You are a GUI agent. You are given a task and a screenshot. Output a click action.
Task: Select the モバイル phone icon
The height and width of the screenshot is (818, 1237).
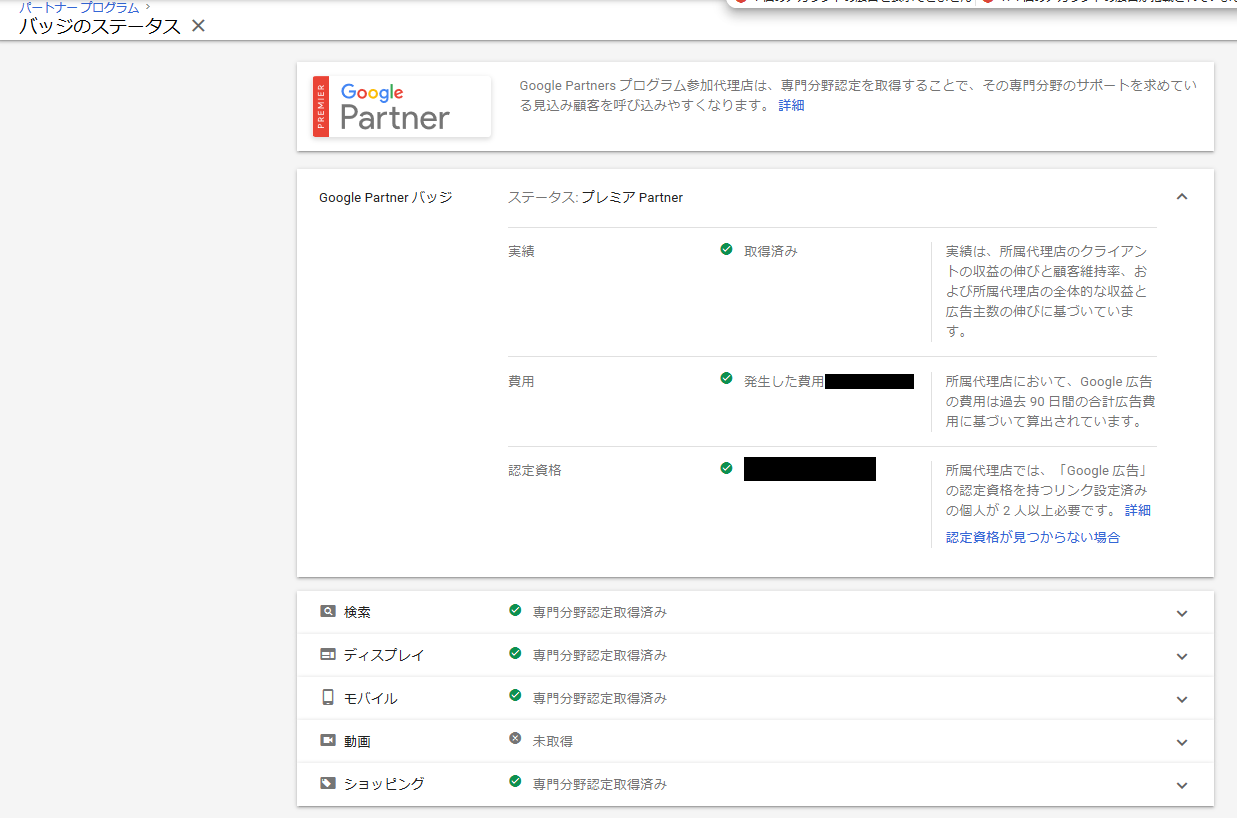pyautogui.click(x=328, y=698)
